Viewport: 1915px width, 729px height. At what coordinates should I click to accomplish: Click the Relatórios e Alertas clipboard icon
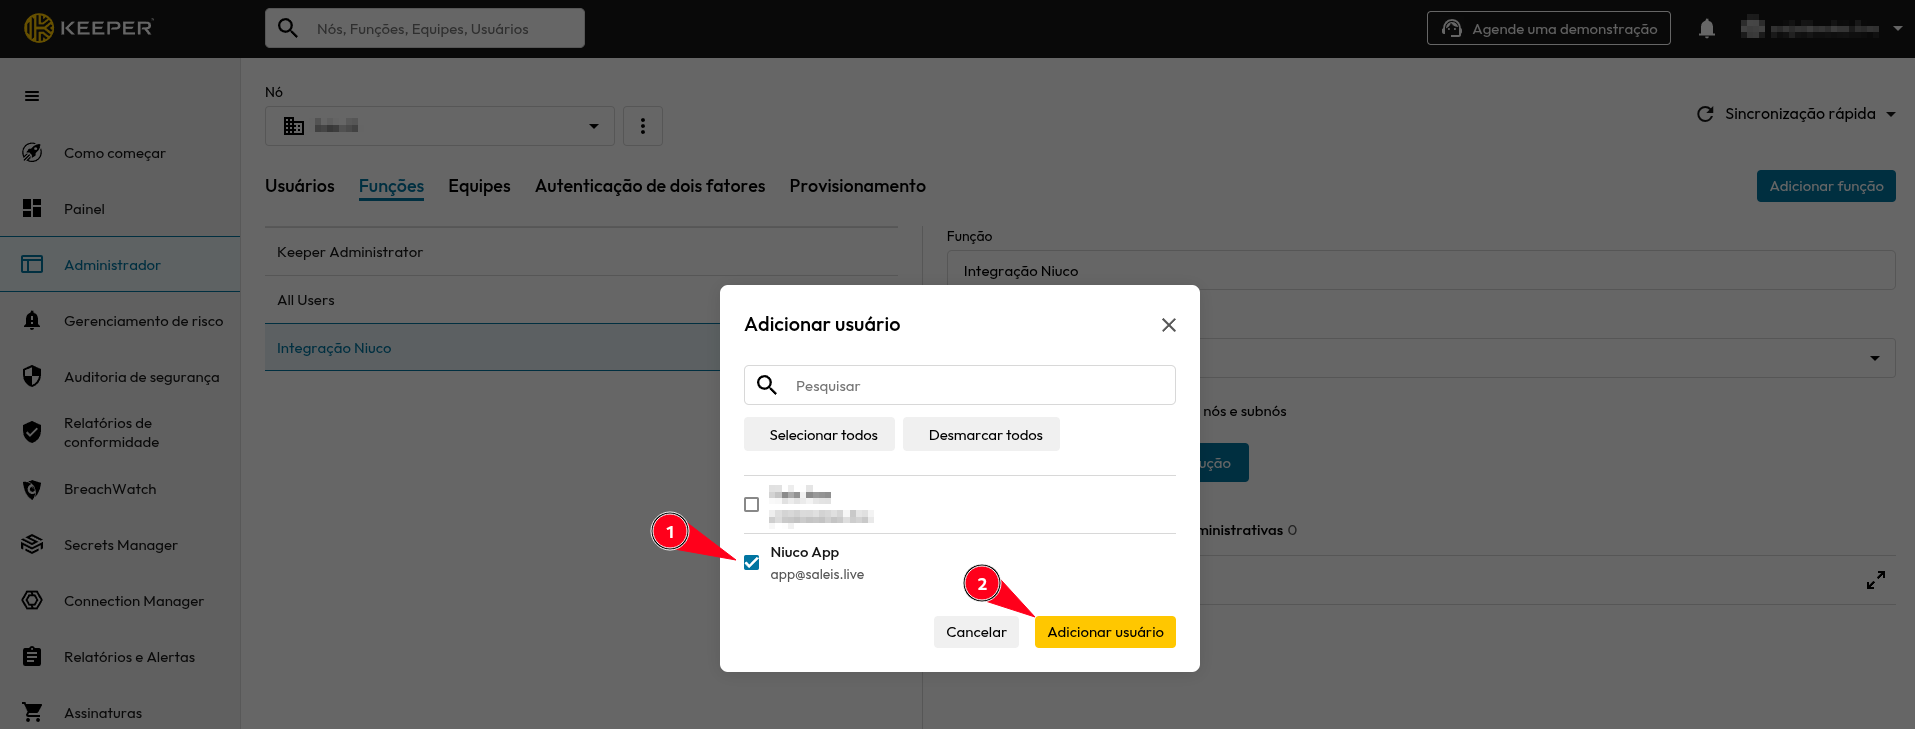[x=32, y=656]
